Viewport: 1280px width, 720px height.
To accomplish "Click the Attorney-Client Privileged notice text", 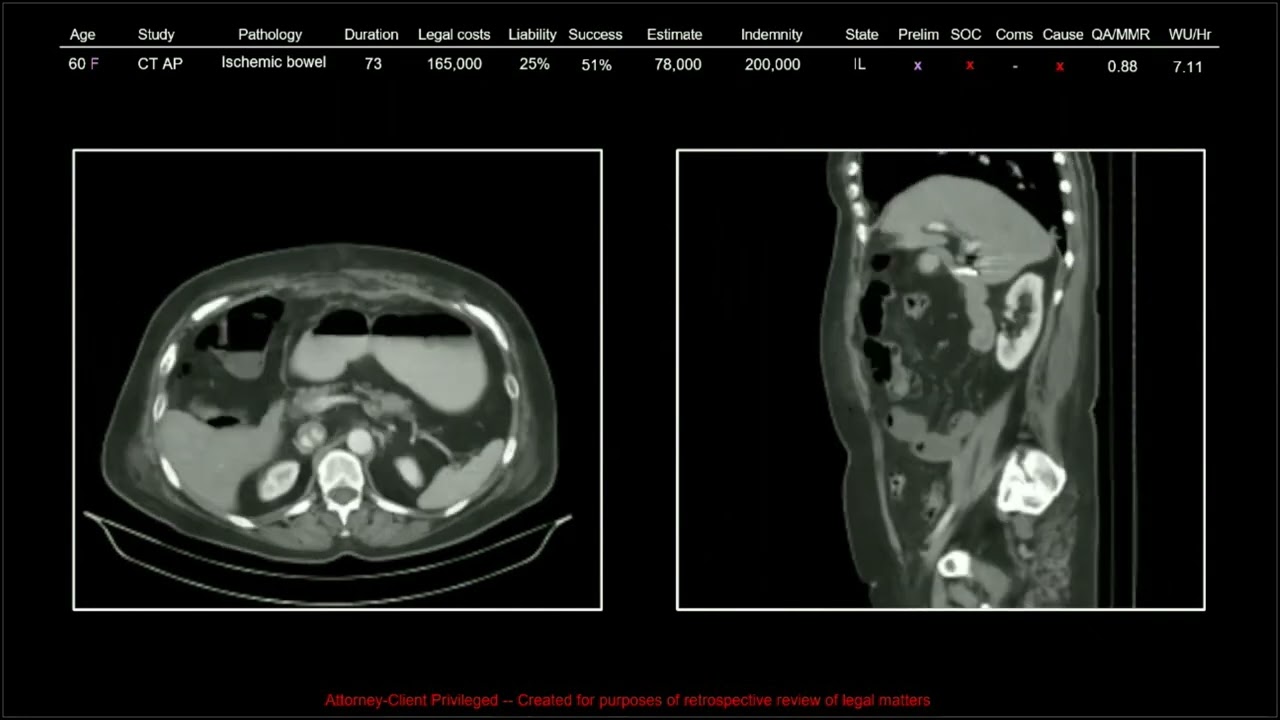I will pos(627,700).
